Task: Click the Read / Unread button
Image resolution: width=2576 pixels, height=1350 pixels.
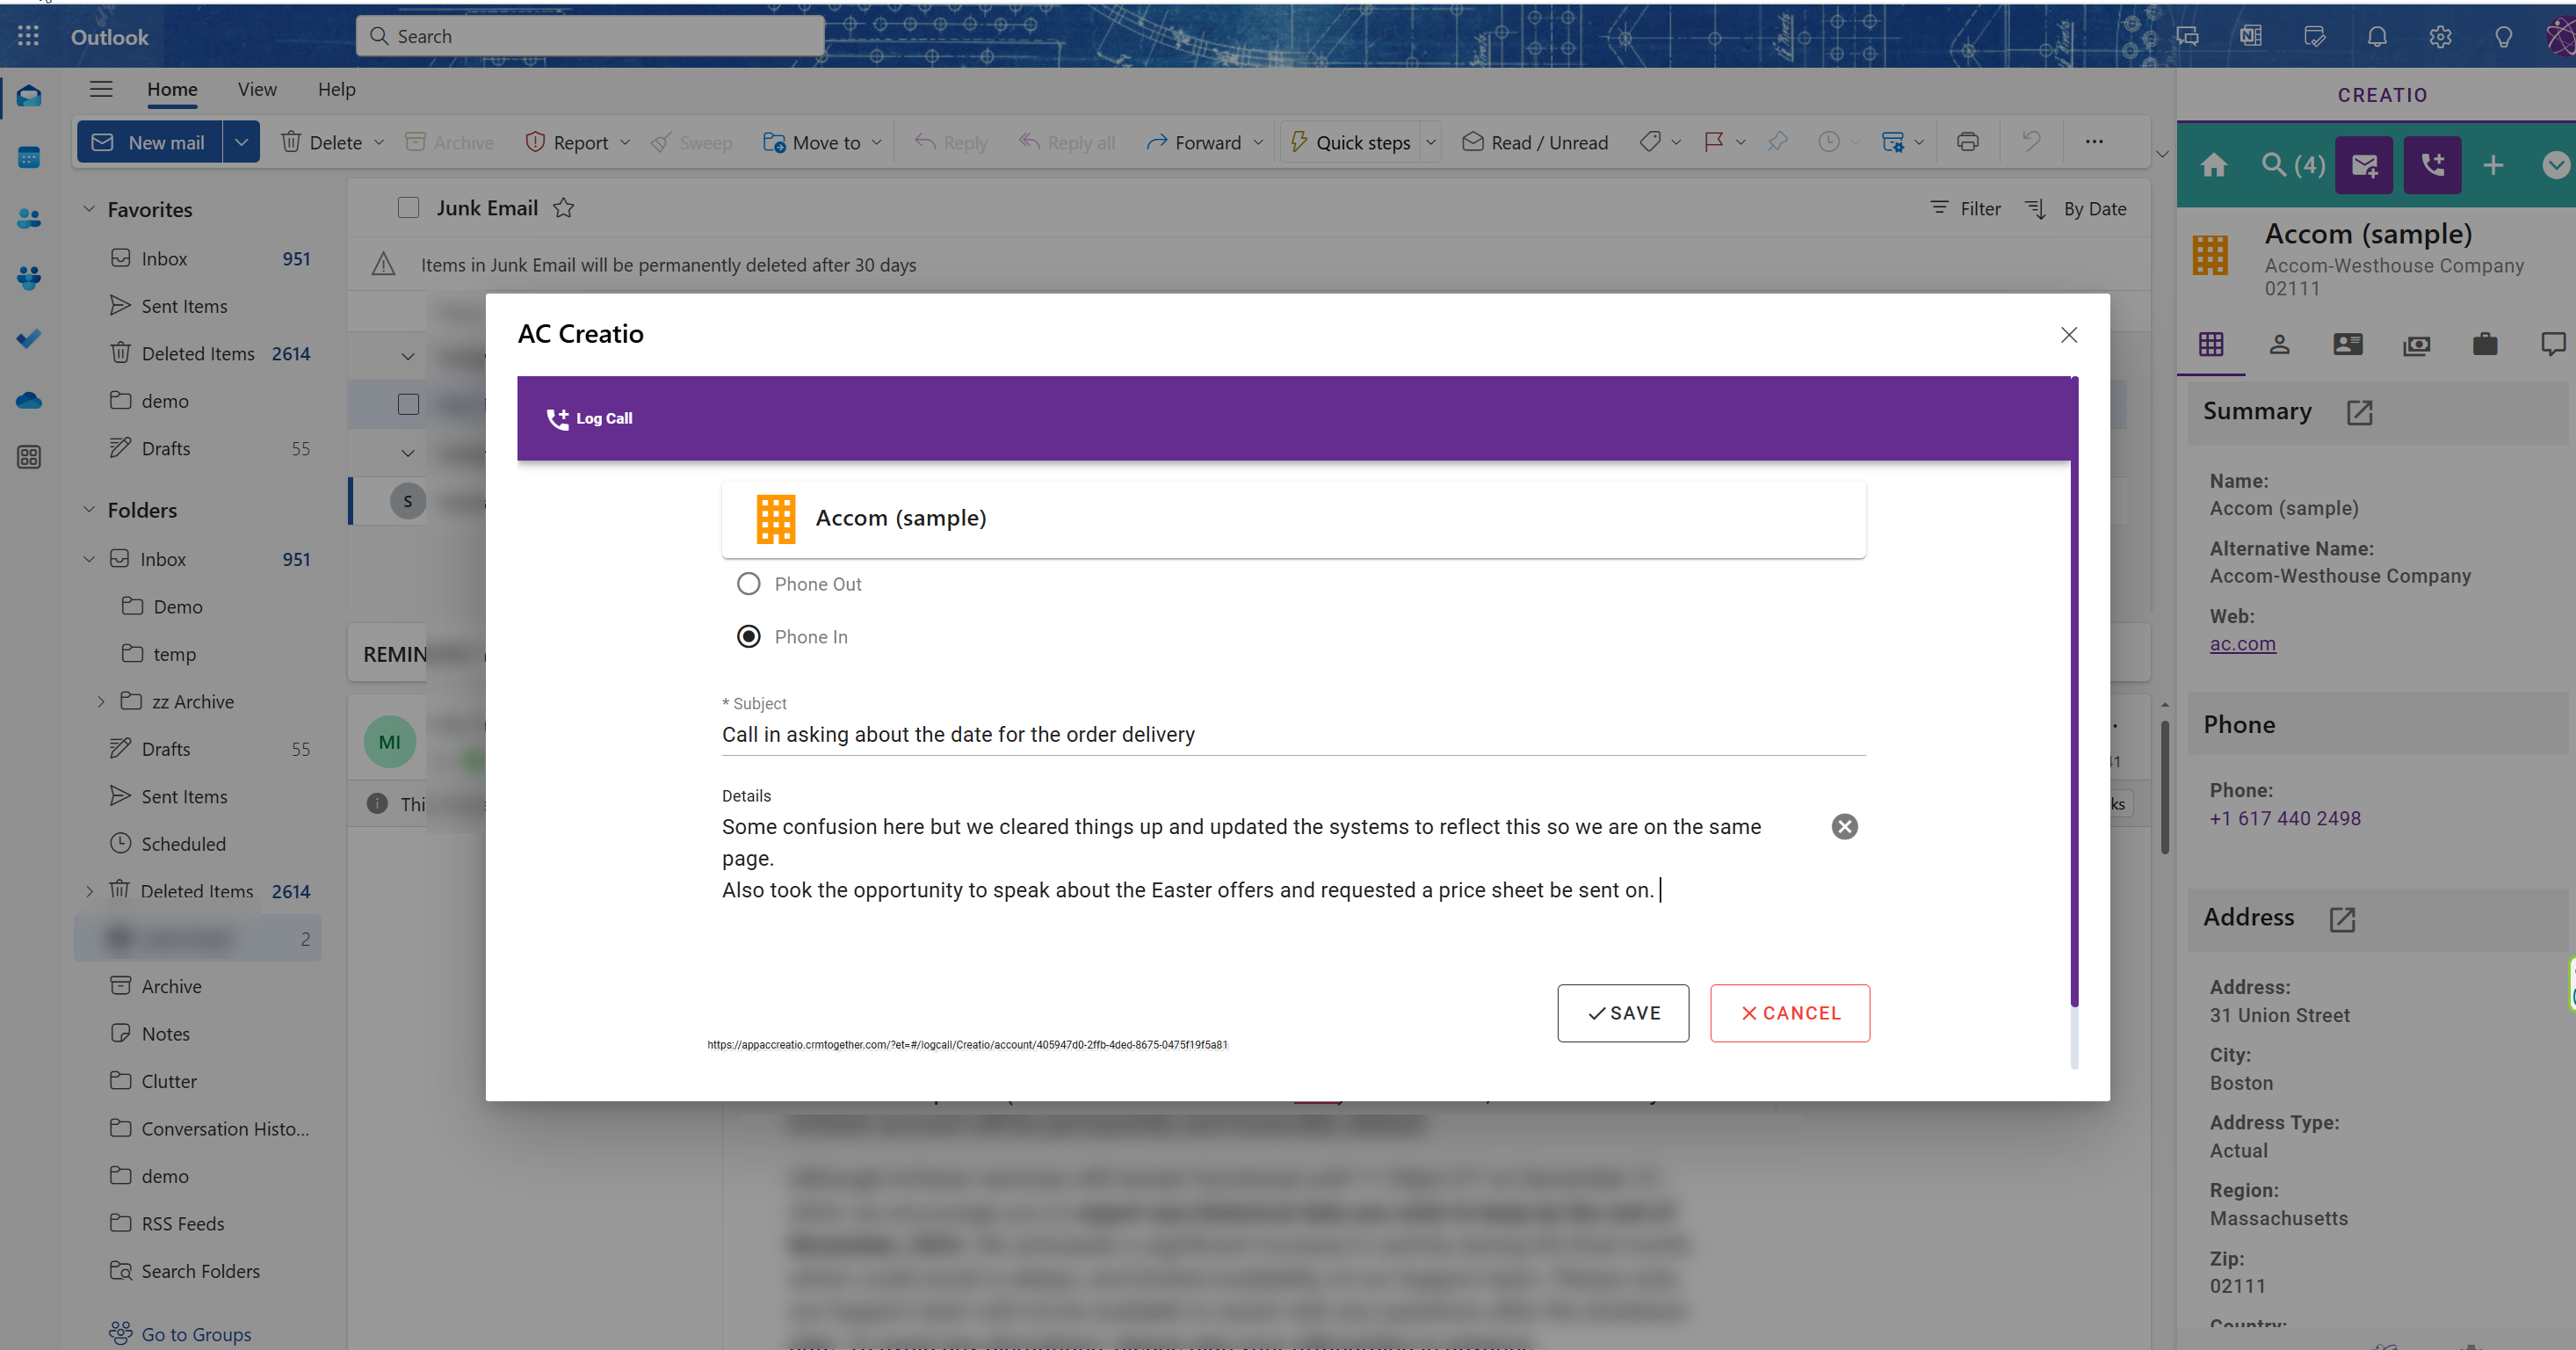Action: [x=1535, y=142]
